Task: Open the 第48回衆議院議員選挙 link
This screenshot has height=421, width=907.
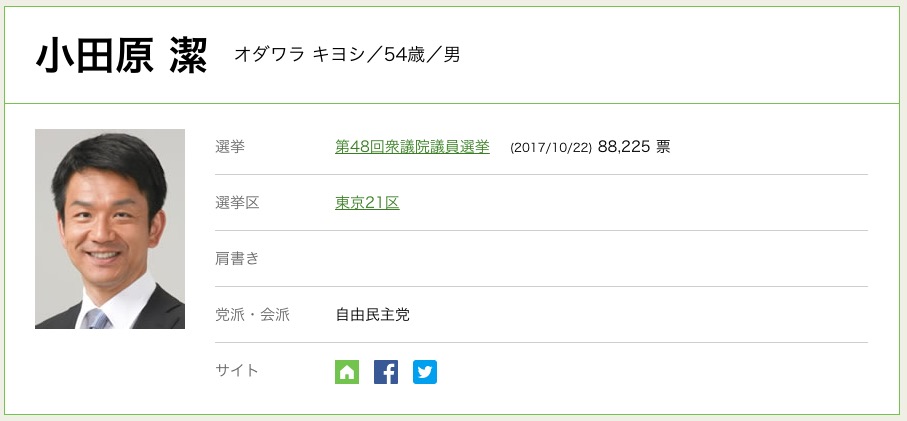Action: 412,147
